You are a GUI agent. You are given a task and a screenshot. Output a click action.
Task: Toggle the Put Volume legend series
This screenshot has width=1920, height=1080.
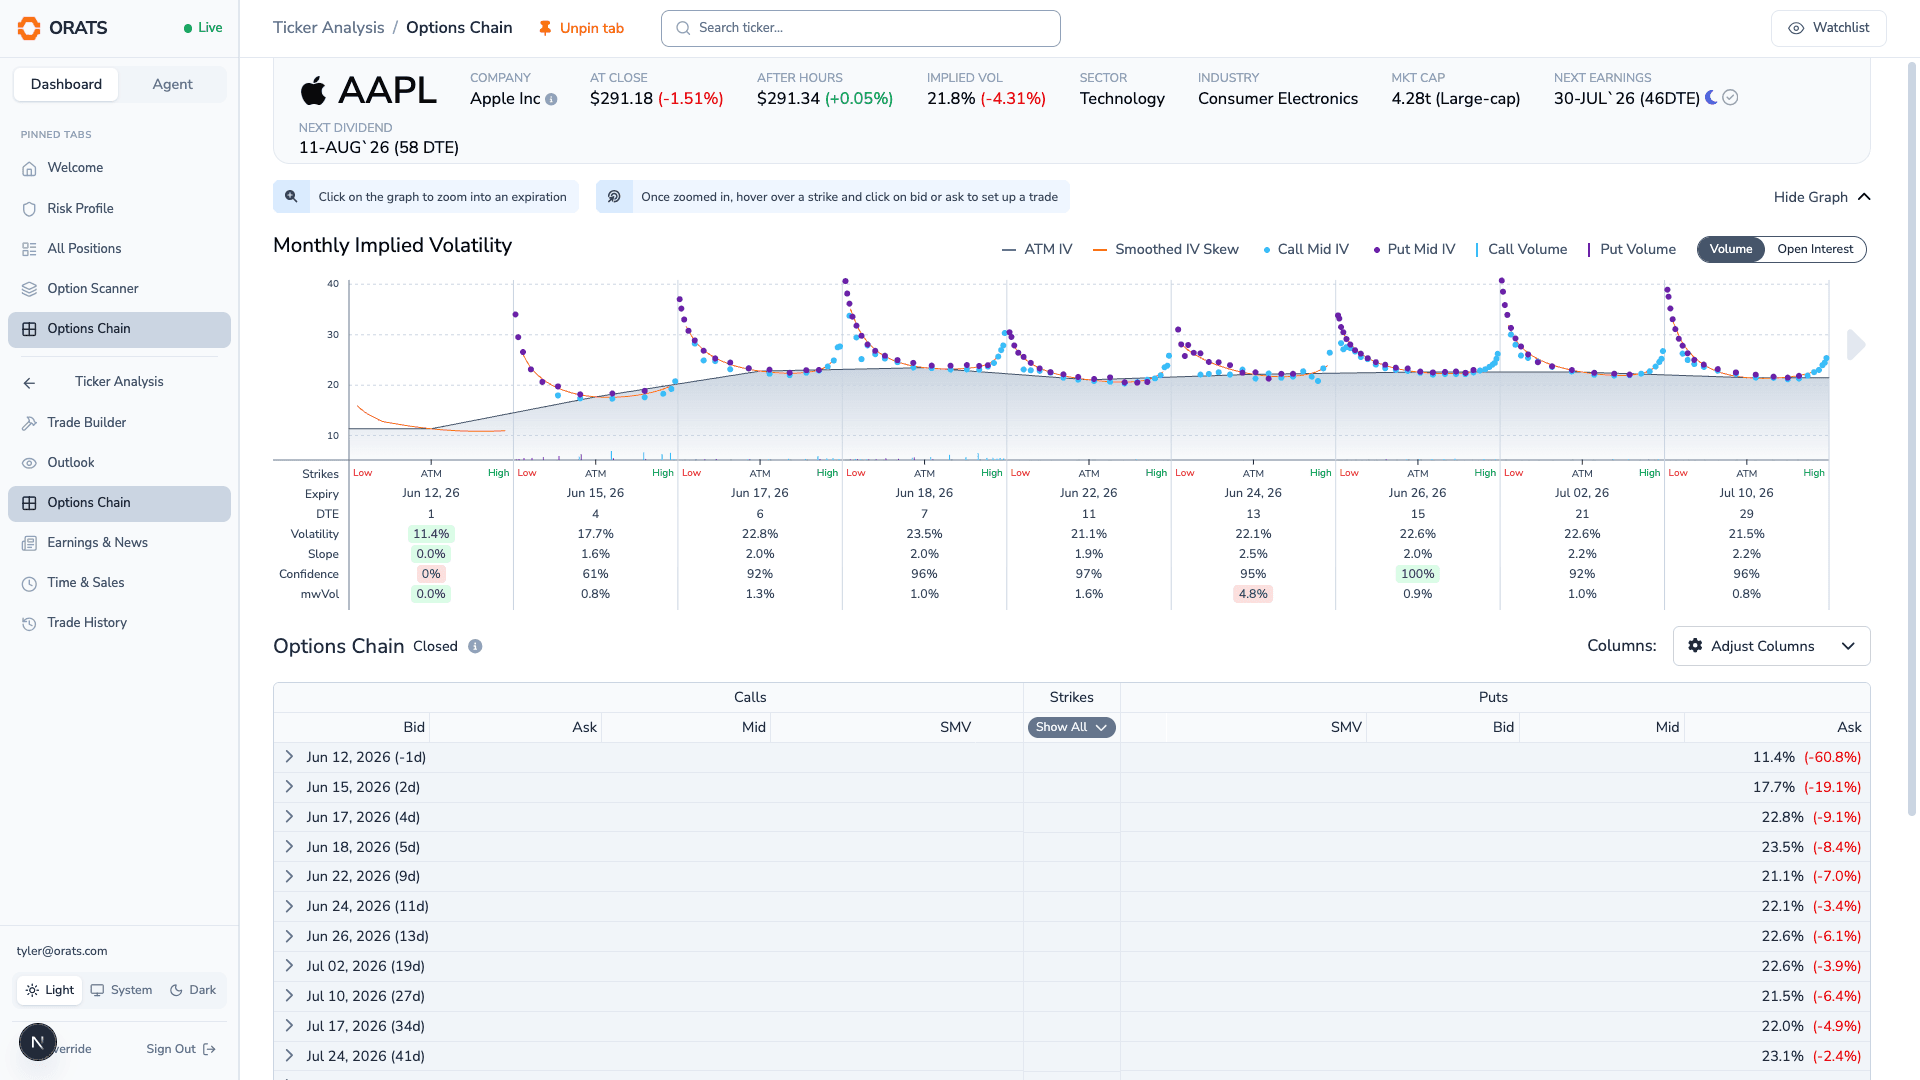pyautogui.click(x=1632, y=249)
